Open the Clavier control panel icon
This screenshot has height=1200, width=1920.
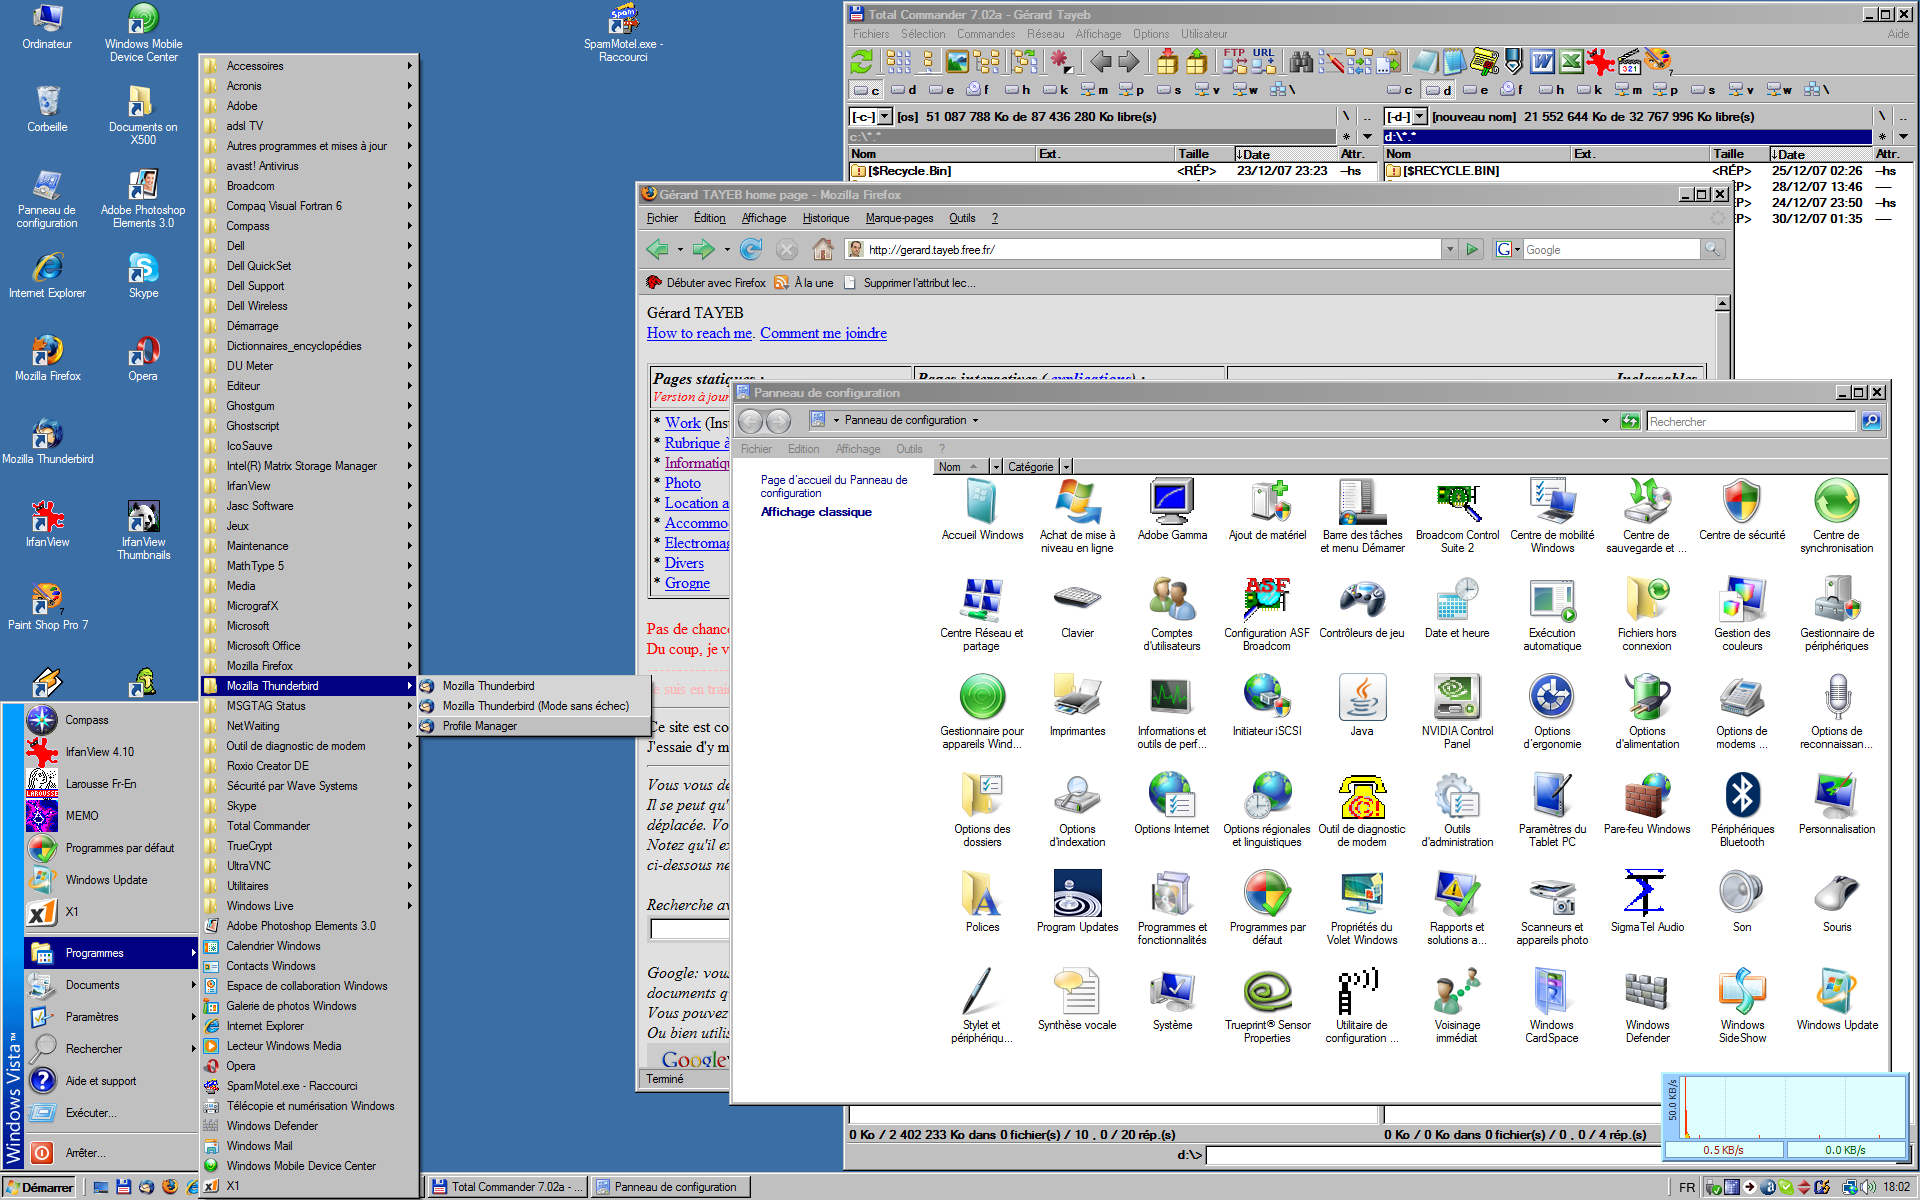(1077, 608)
